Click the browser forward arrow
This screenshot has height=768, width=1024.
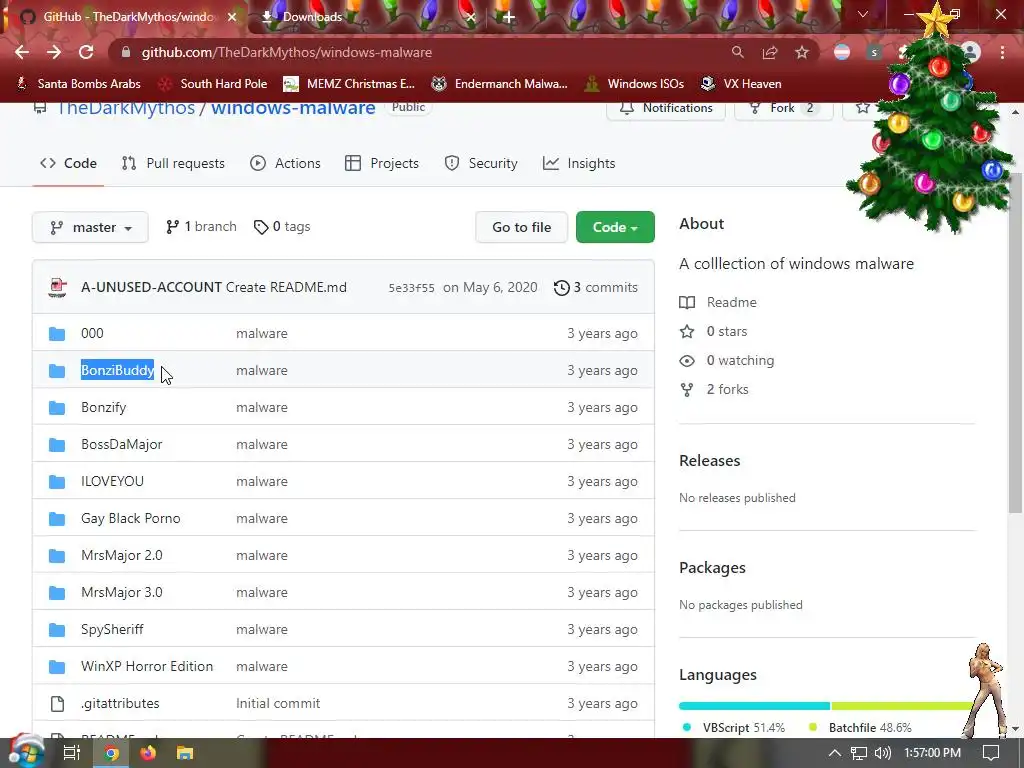click(x=54, y=52)
